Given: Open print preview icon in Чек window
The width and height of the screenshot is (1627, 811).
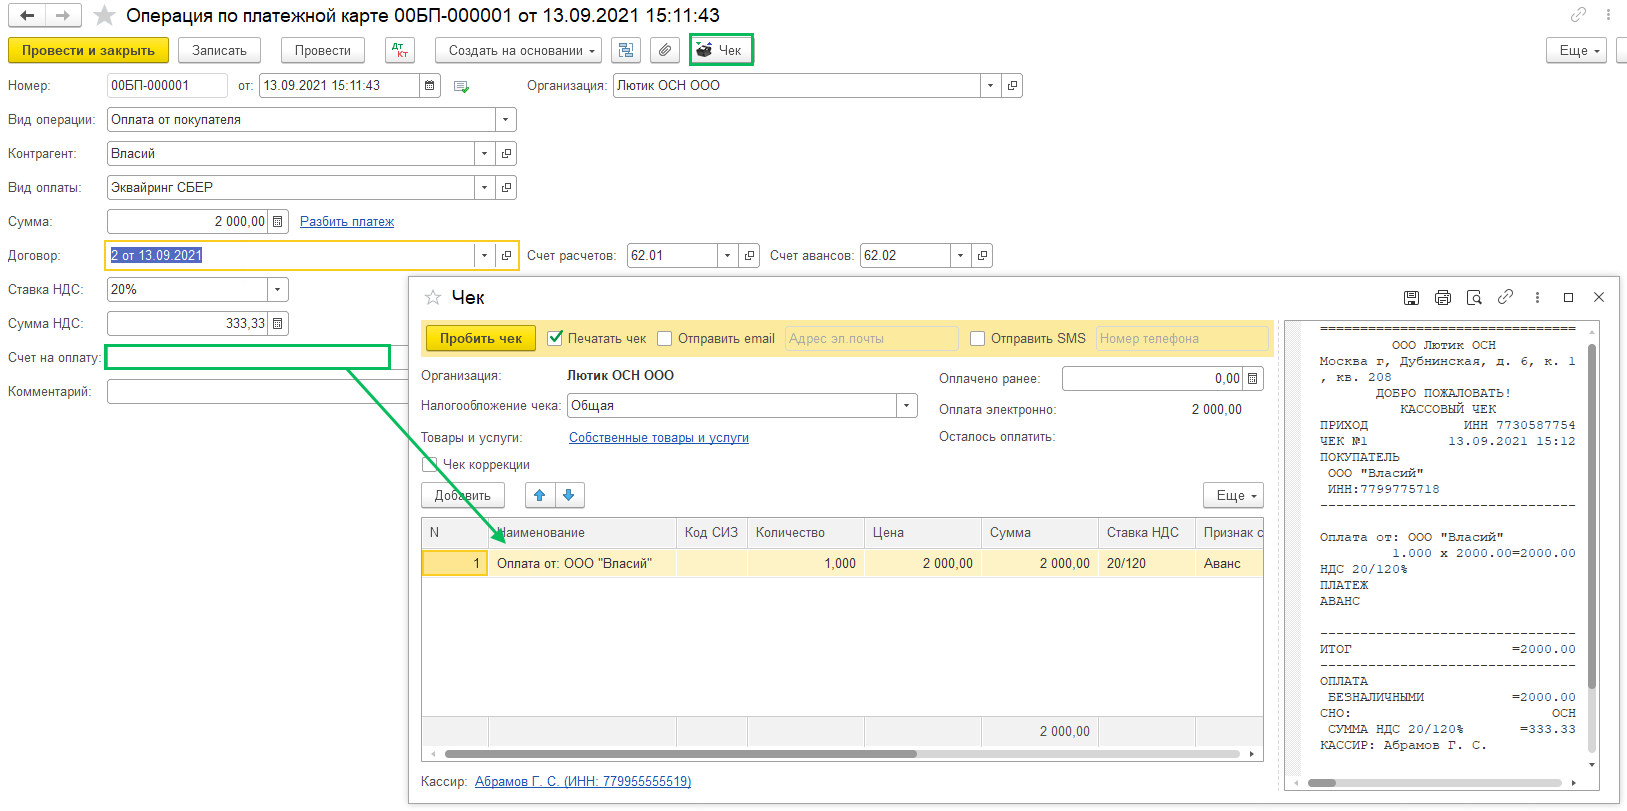Looking at the screenshot, I should [x=1474, y=298].
